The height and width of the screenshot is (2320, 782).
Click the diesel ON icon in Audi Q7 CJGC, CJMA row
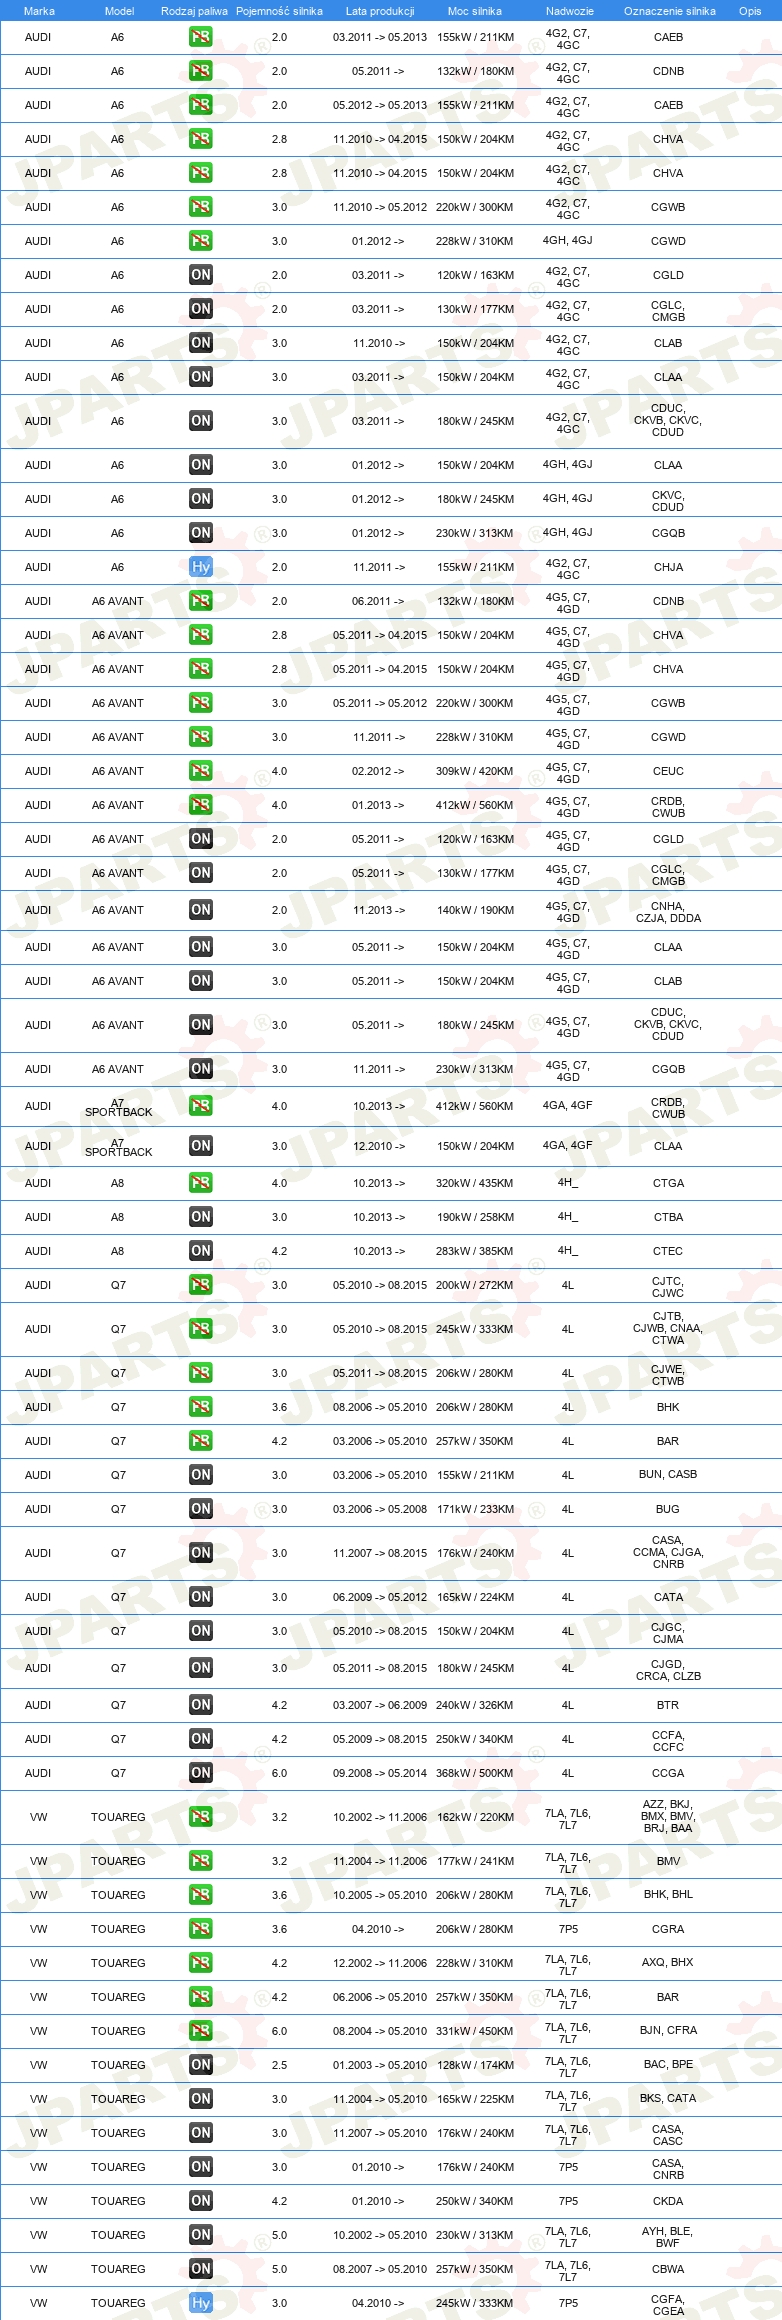click(201, 1631)
